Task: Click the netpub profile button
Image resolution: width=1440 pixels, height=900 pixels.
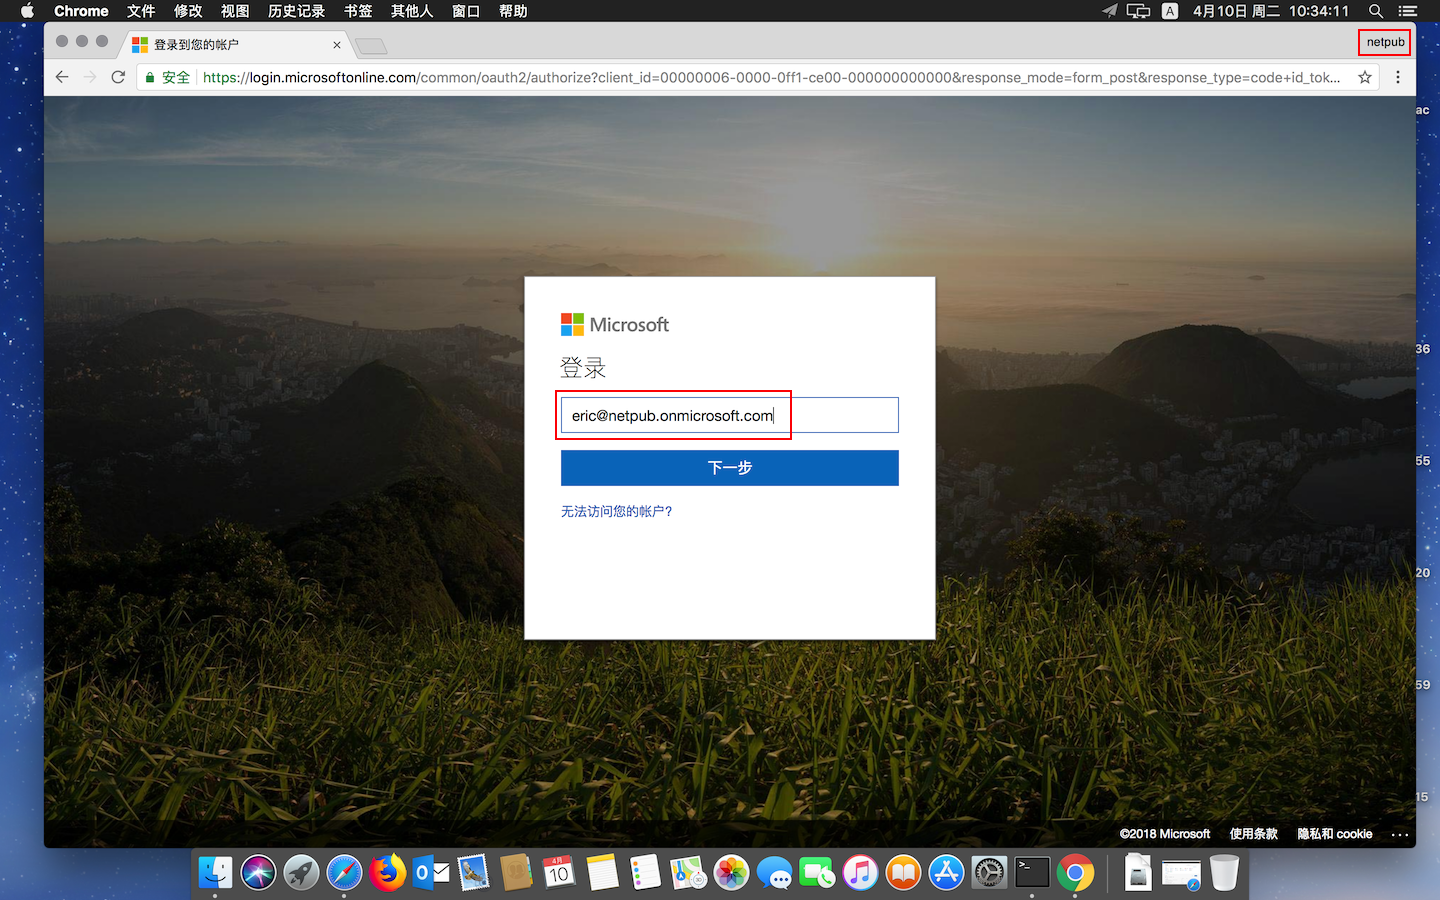Action: coord(1385,42)
